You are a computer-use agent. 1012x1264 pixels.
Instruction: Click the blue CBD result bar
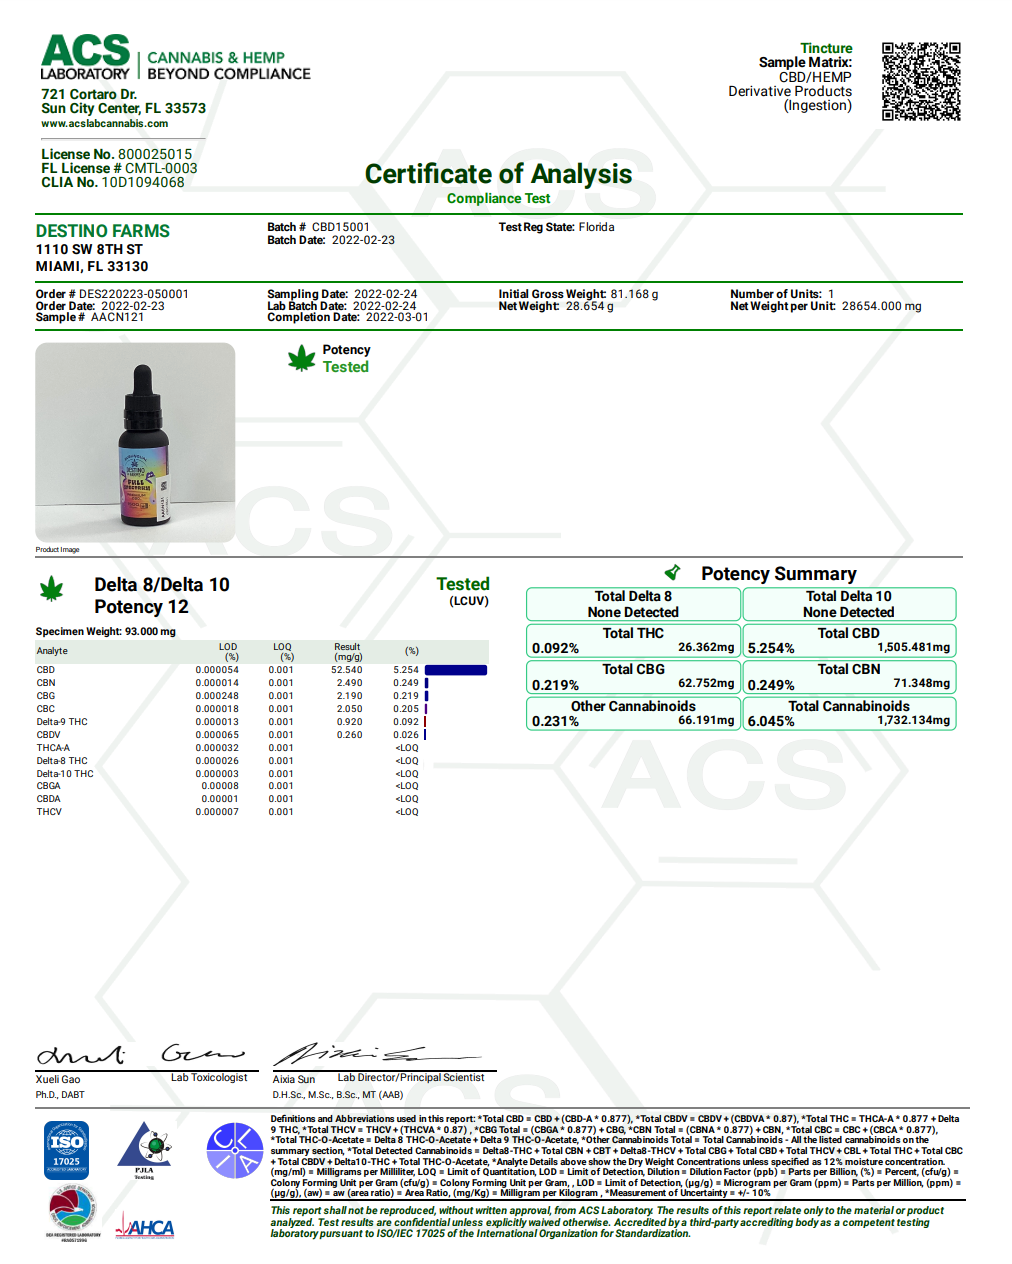point(456,670)
